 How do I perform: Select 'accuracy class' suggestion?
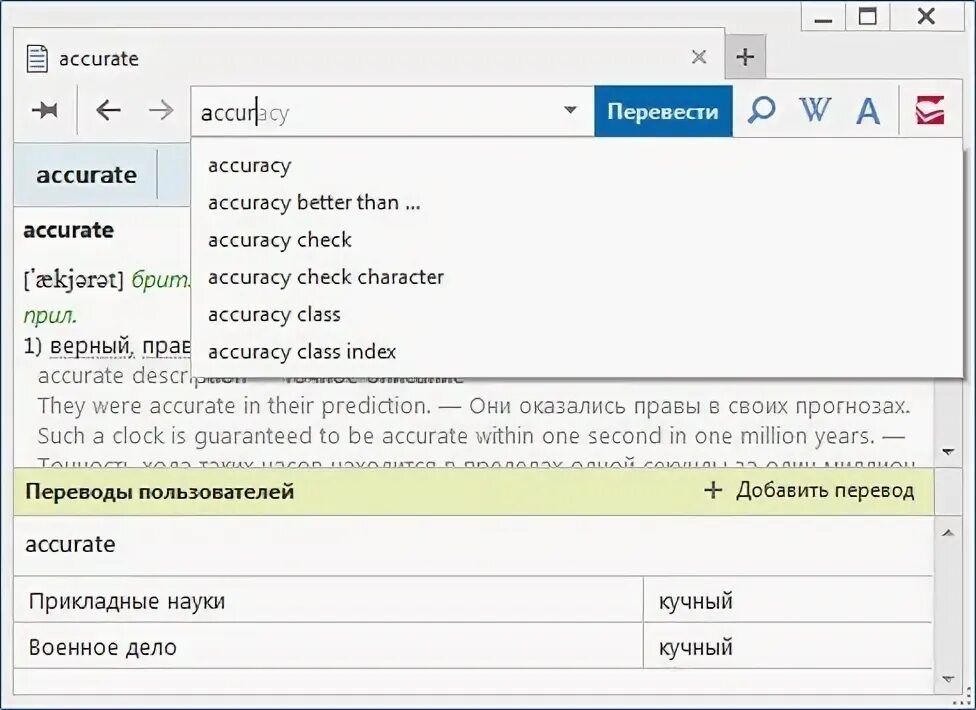click(x=274, y=315)
